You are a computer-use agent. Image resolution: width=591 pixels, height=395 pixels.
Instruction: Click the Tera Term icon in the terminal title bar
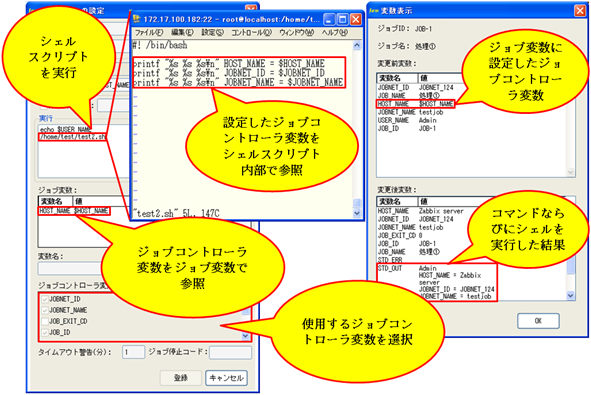click(x=136, y=19)
